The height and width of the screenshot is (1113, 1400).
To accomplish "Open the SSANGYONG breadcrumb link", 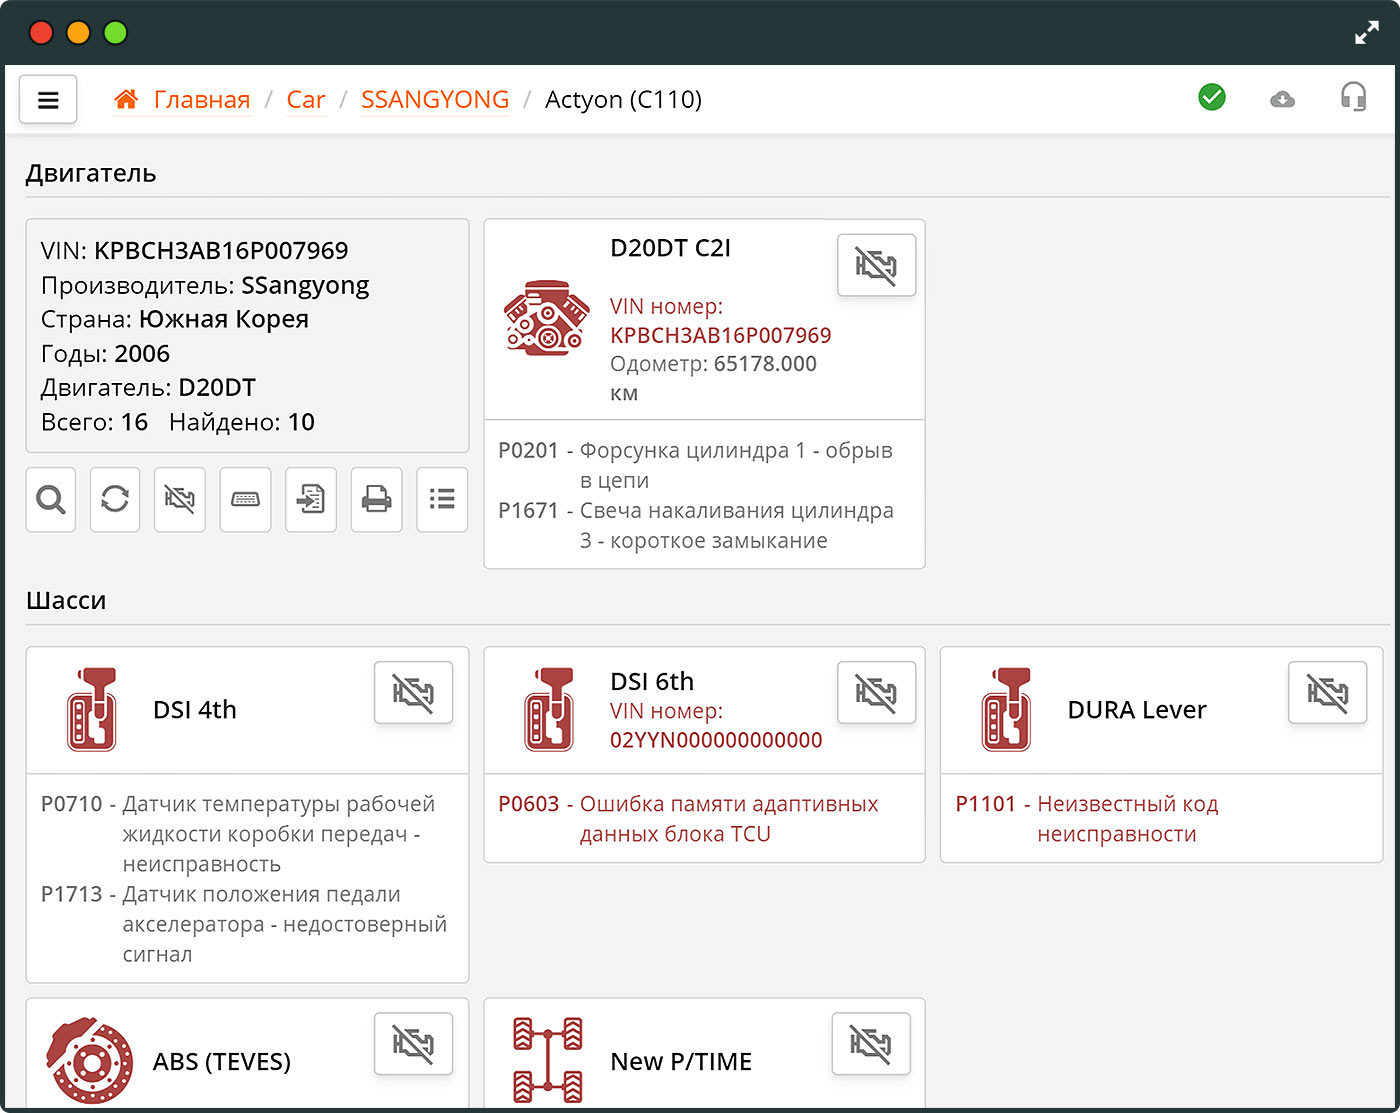I will pyautogui.click(x=435, y=100).
